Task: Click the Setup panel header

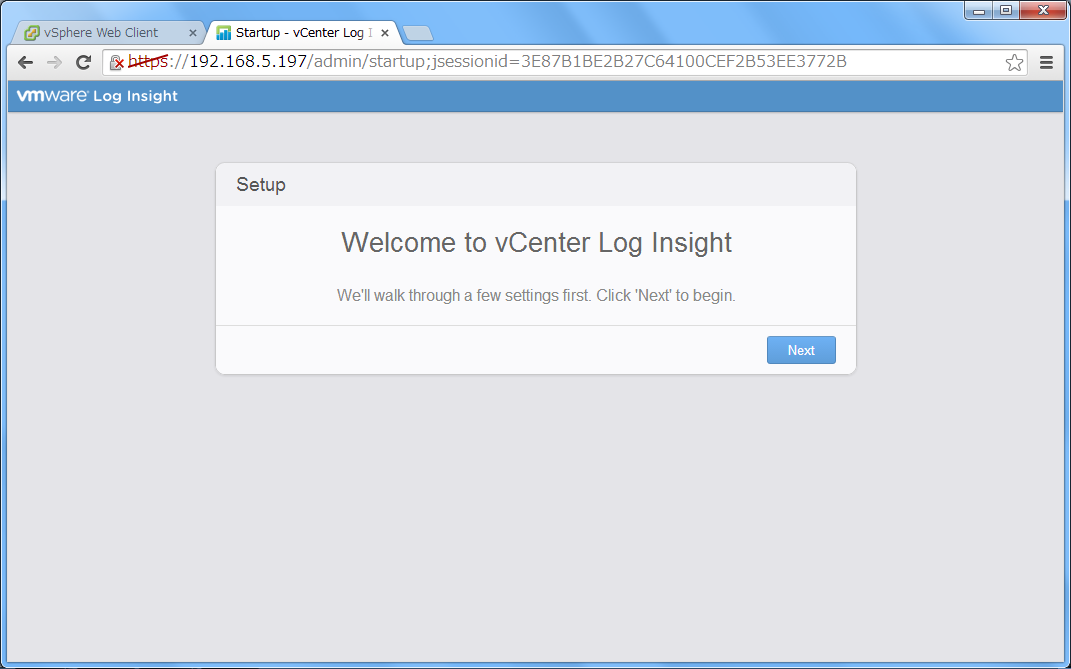Action: [535, 185]
